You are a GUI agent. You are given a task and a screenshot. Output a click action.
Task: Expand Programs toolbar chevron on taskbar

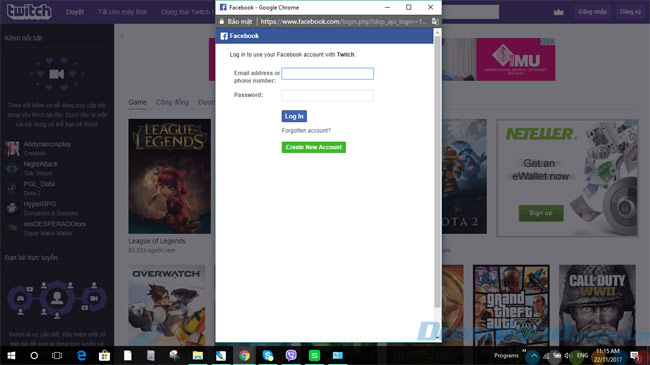pos(524,351)
